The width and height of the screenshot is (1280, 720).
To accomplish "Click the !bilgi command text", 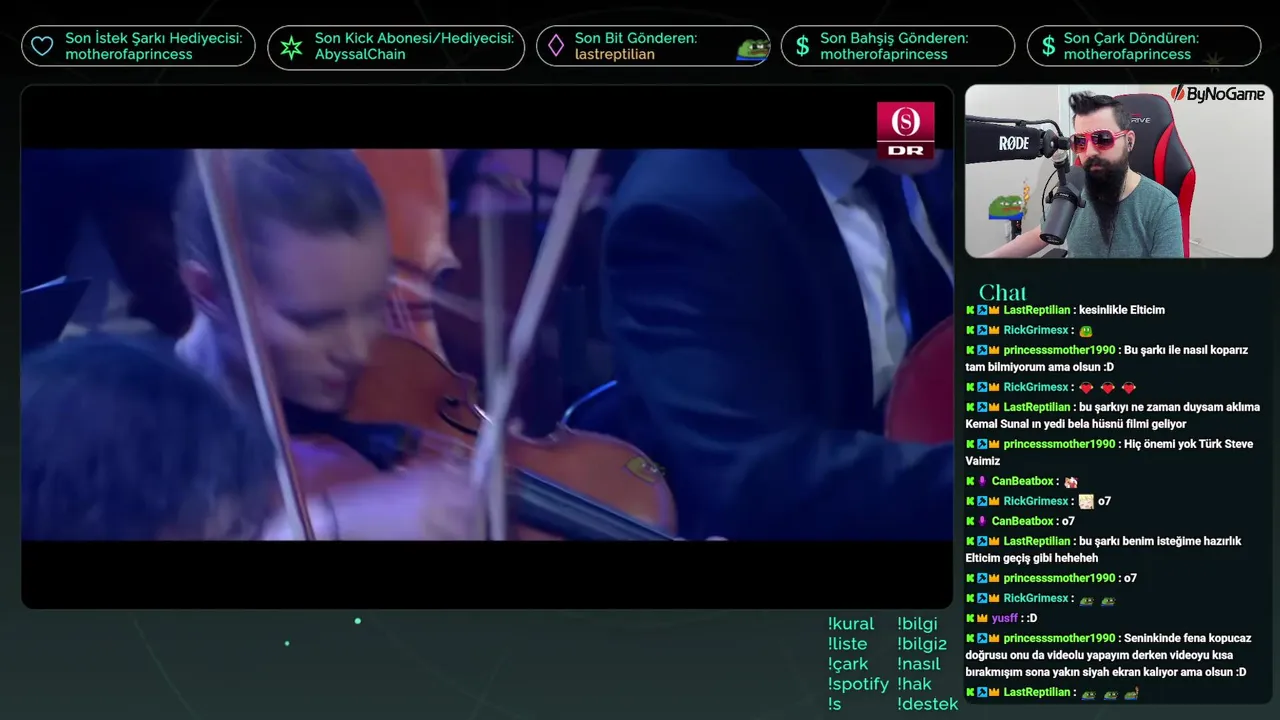I will click(x=917, y=624).
